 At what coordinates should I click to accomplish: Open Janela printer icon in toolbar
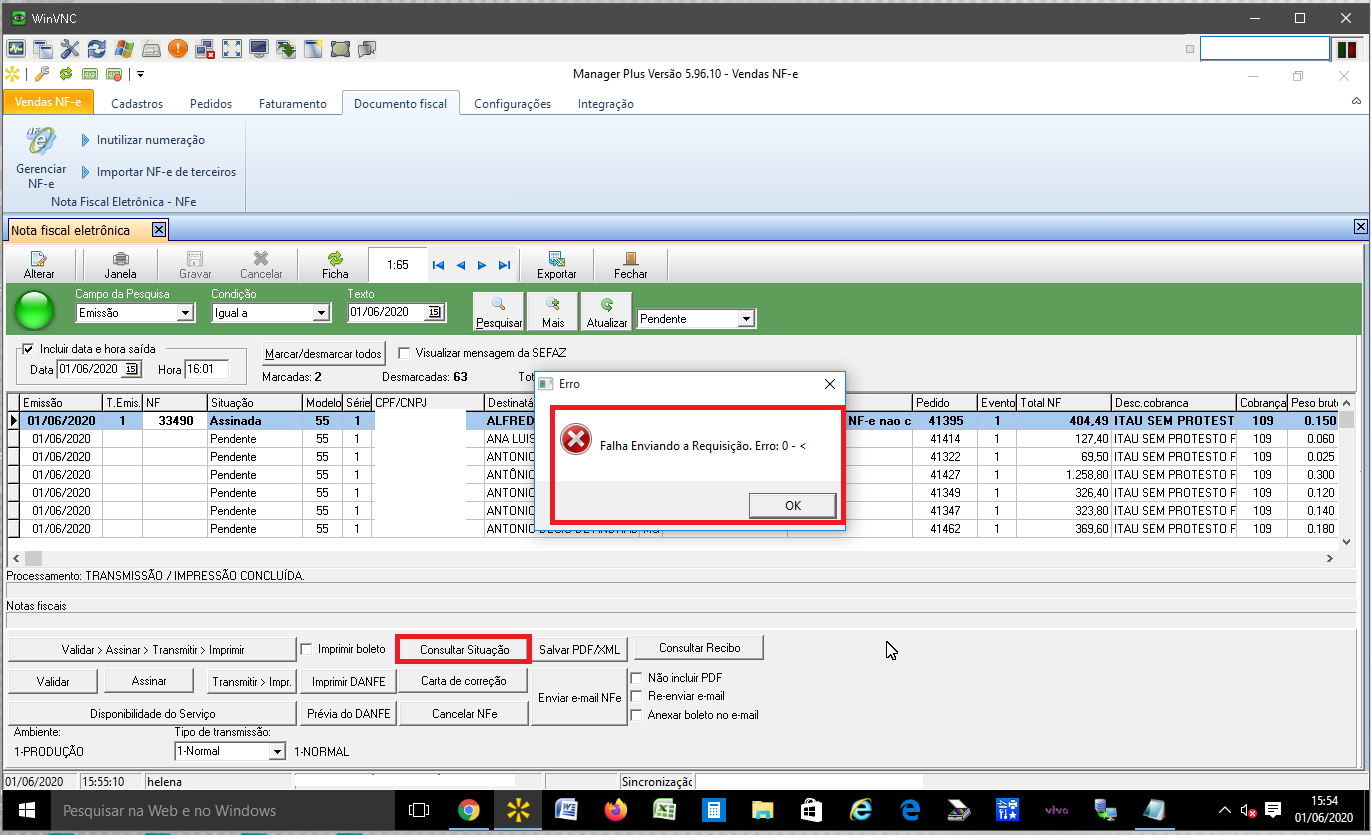click(x=120, y=265)
